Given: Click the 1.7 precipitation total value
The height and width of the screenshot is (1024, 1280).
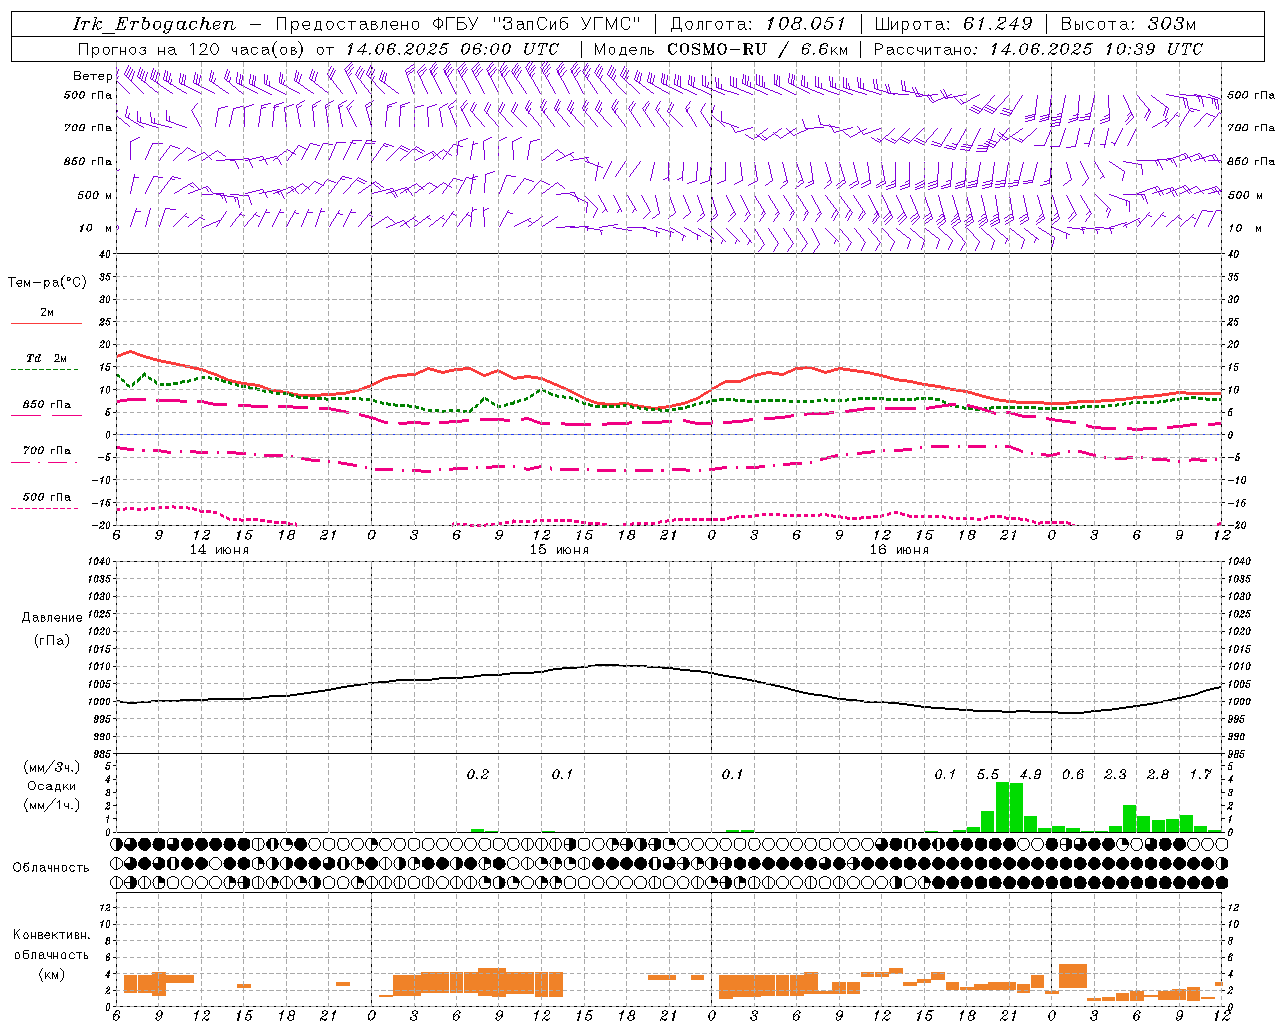Looking at the screenshot, I should coord(1201,775).
